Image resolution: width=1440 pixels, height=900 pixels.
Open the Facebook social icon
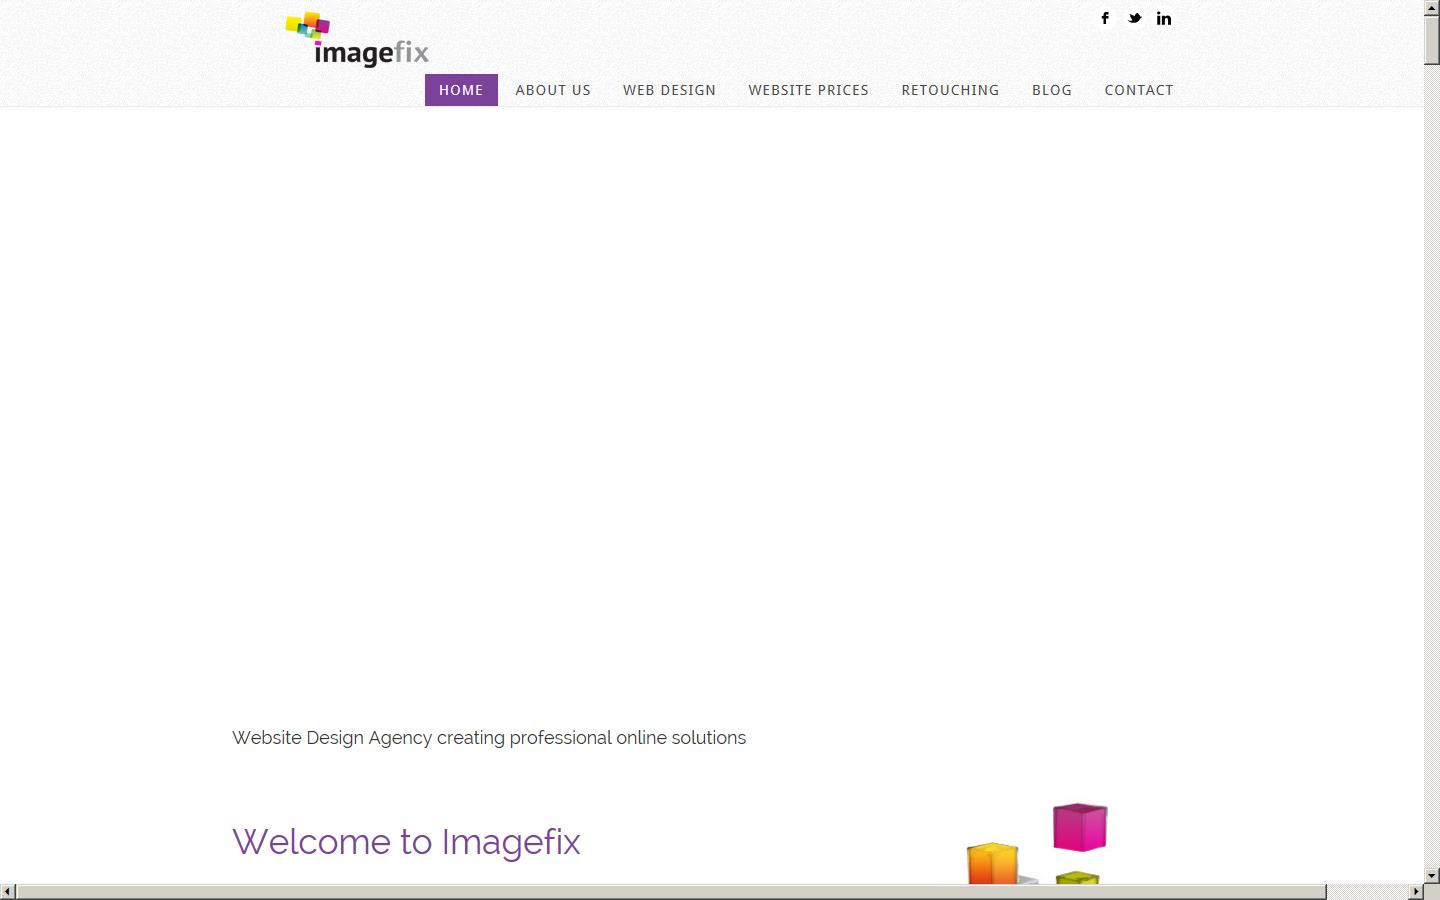click(x=1105, y=17)
